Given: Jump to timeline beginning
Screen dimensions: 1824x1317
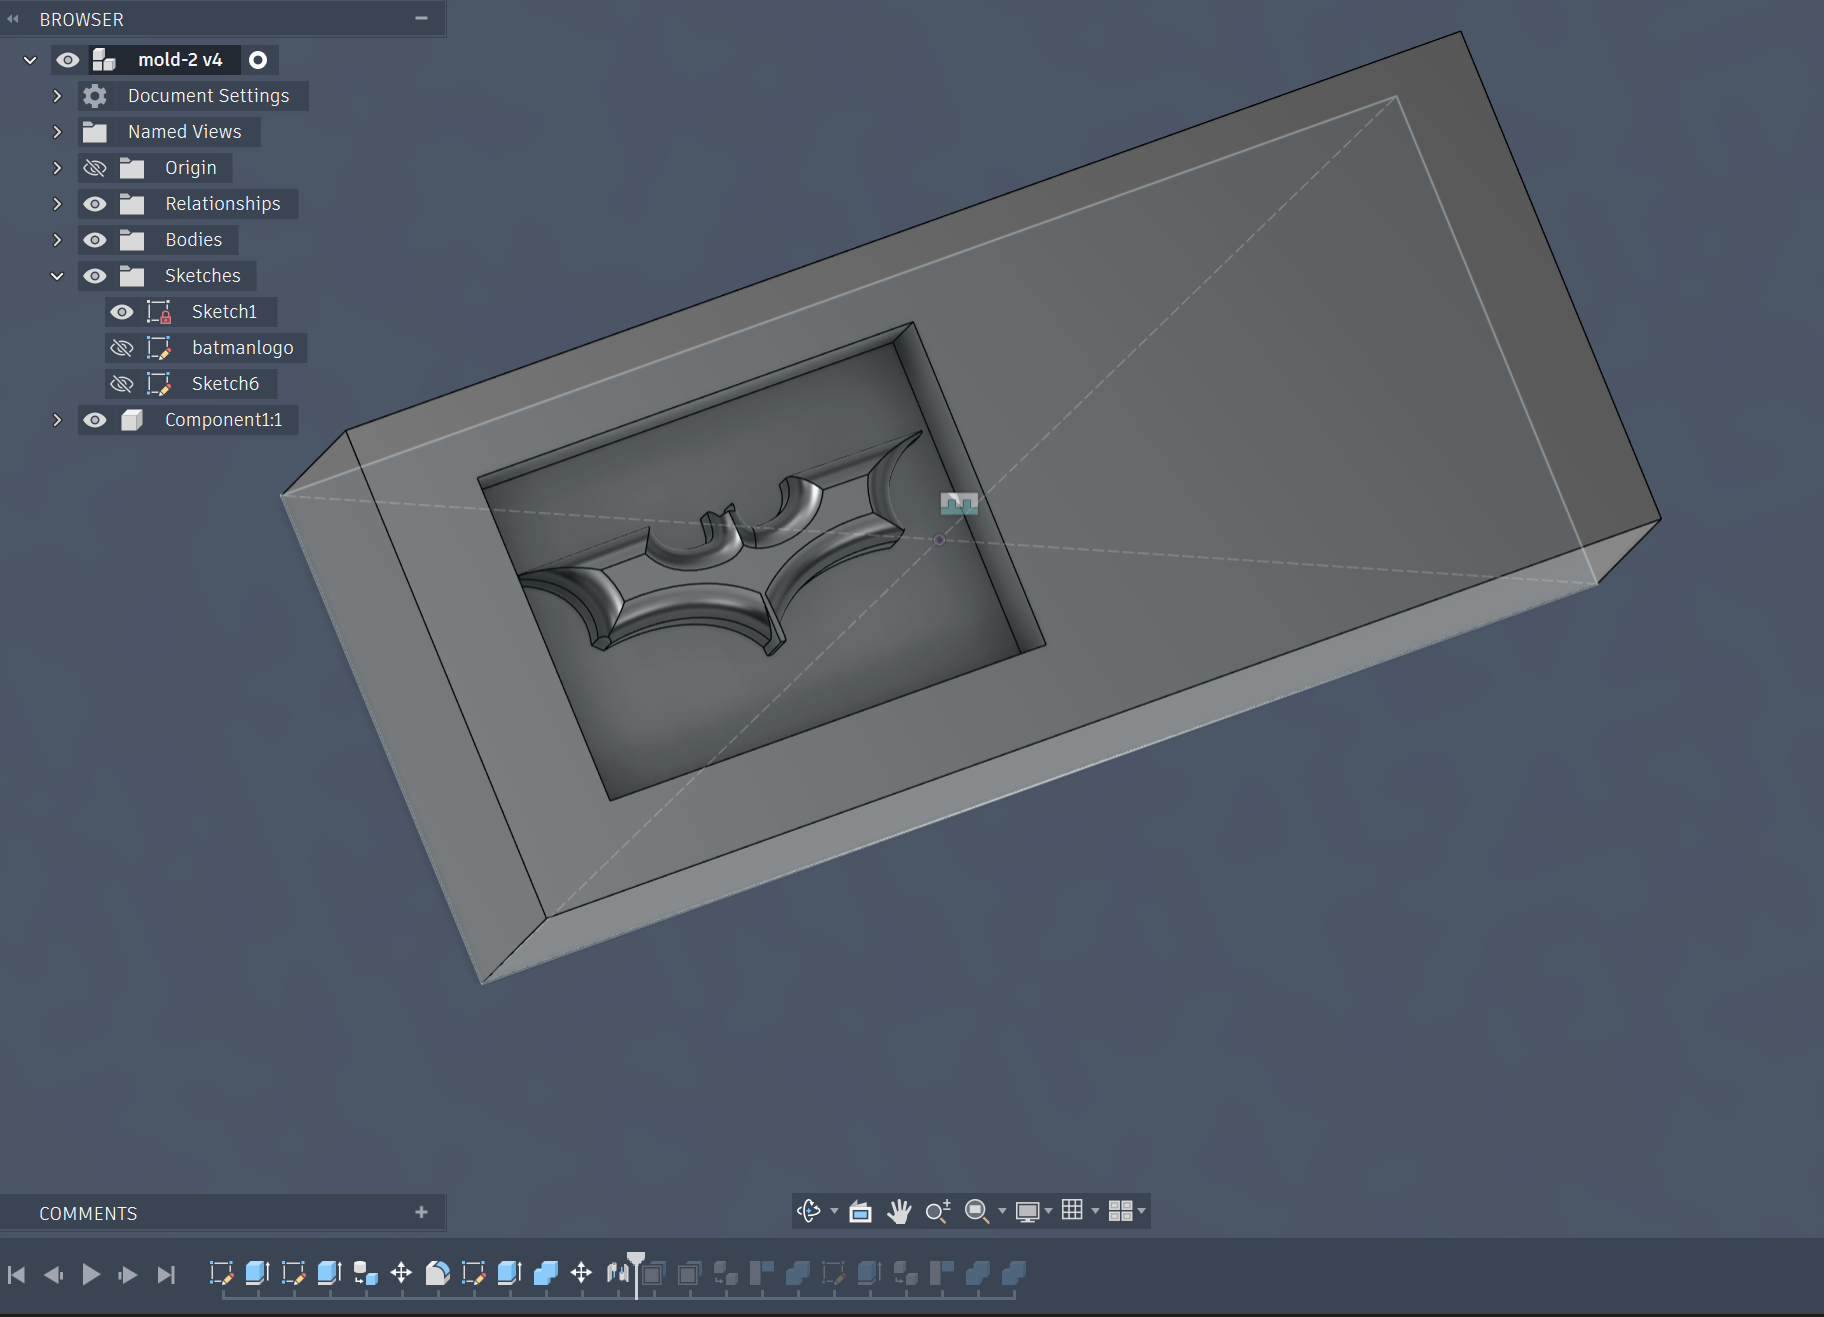Looking at the screenshot, I should click(x=16, y=1274).
